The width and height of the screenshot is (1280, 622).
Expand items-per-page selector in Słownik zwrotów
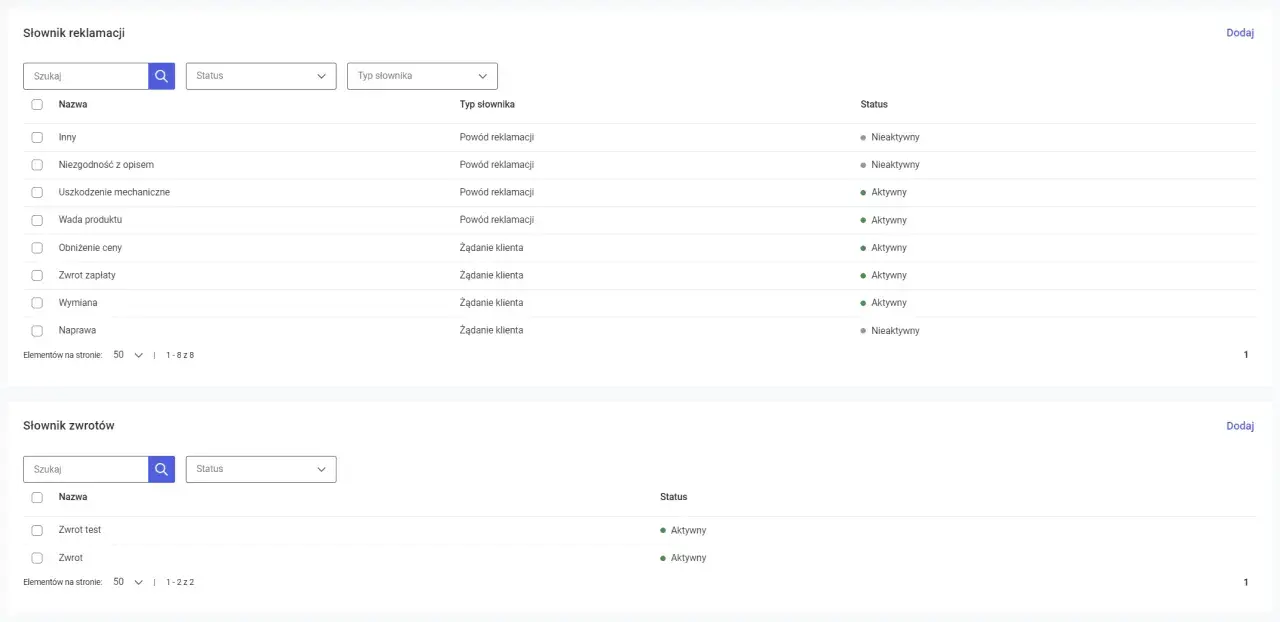click(x=128, y=582)
